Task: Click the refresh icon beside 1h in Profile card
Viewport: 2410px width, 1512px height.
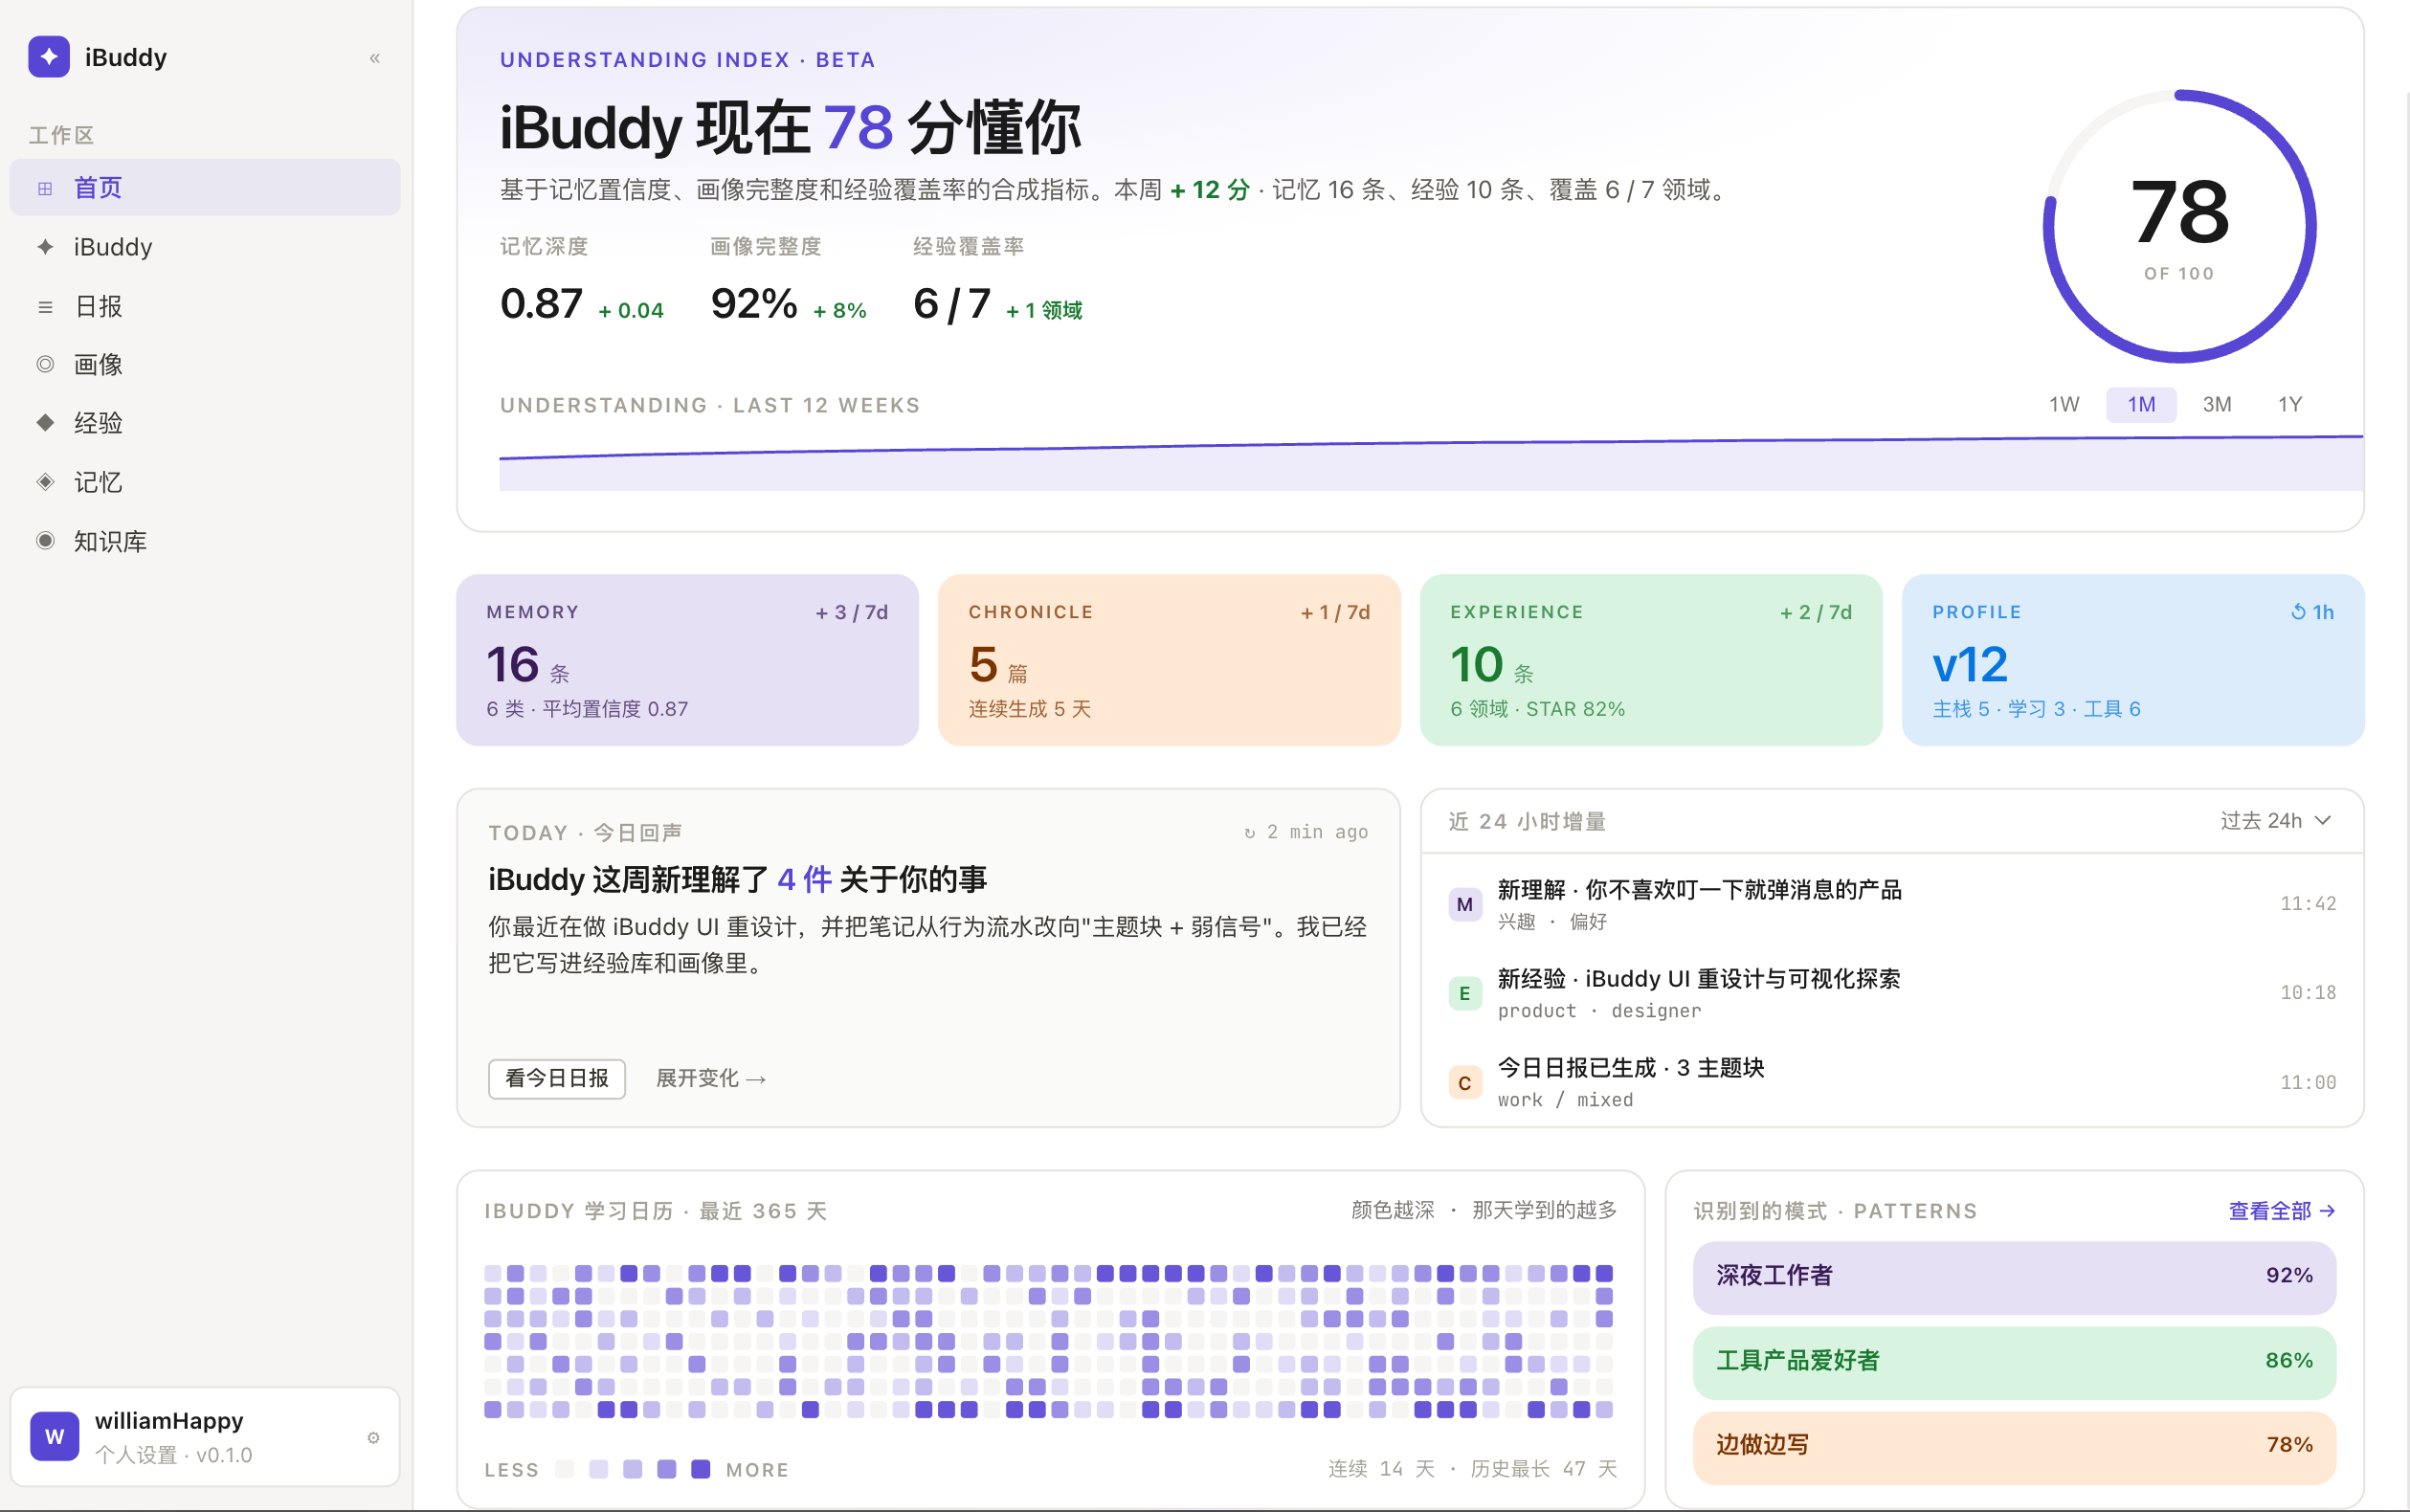Action: [2299, 612]
